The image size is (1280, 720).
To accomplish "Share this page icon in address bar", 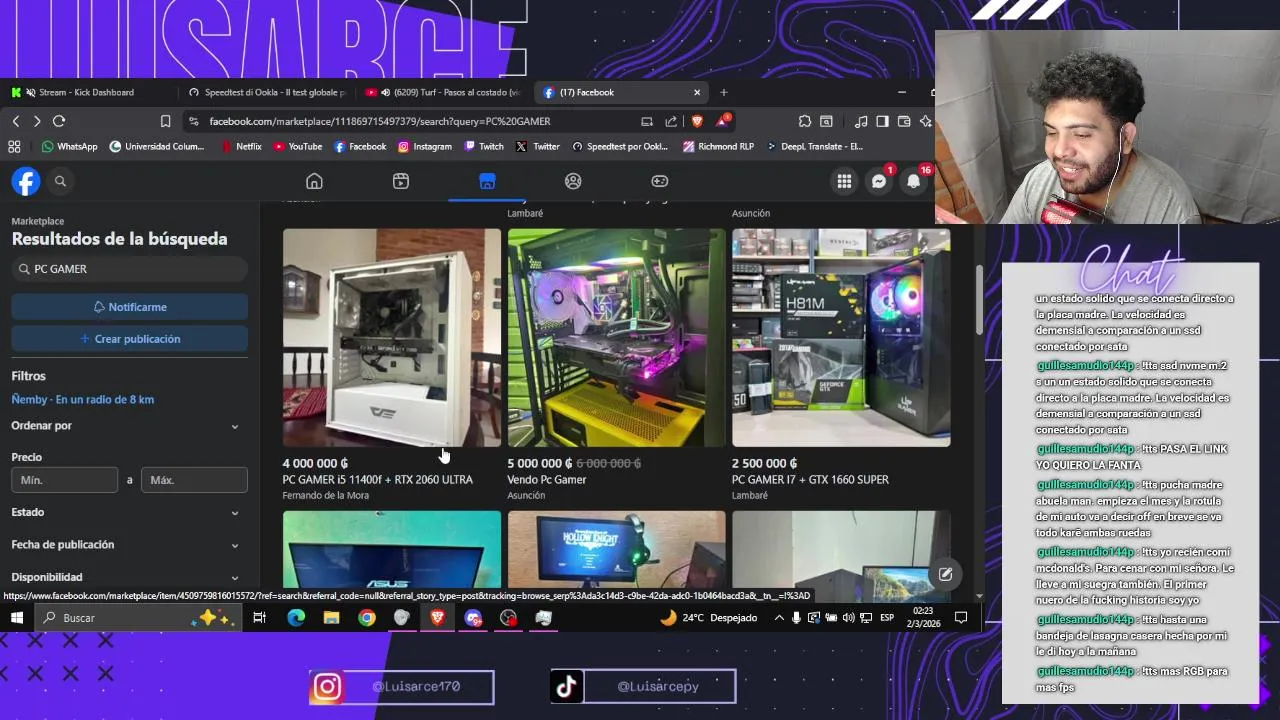I will [671, 121].
